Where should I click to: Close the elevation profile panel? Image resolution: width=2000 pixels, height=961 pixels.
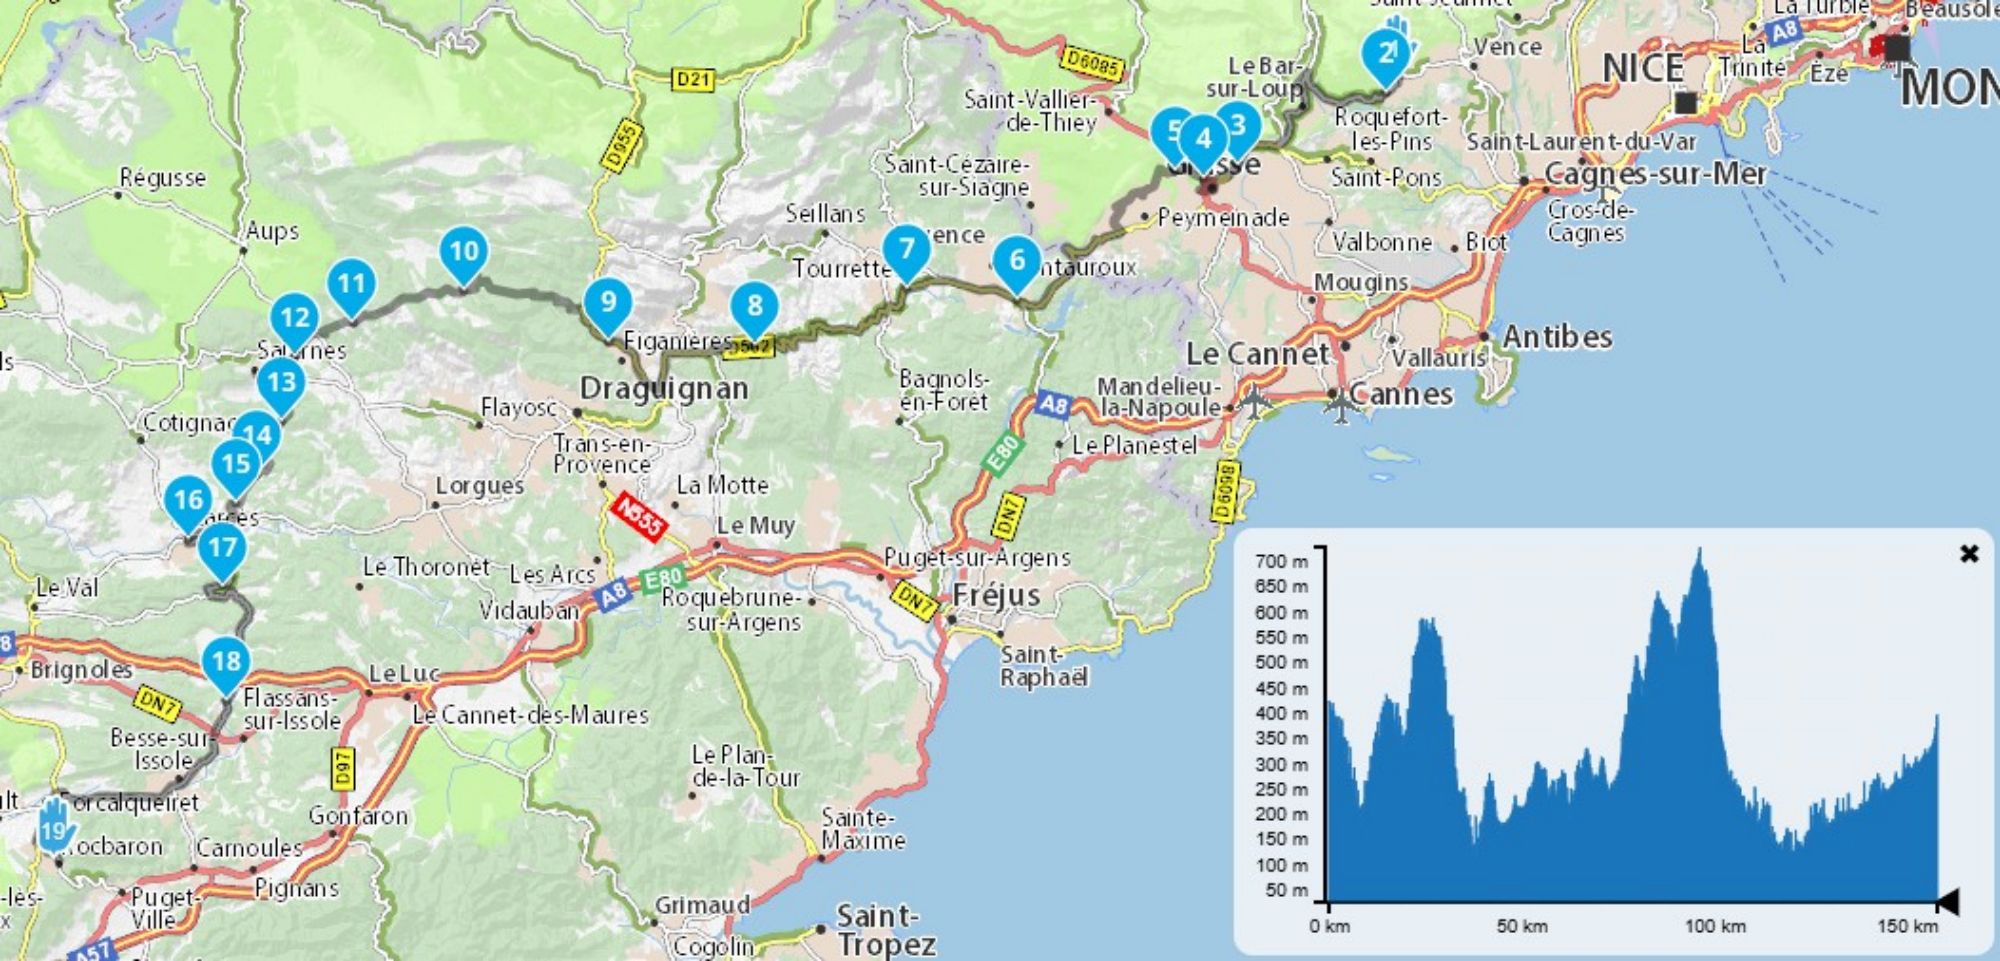(x=1968, y=554)
